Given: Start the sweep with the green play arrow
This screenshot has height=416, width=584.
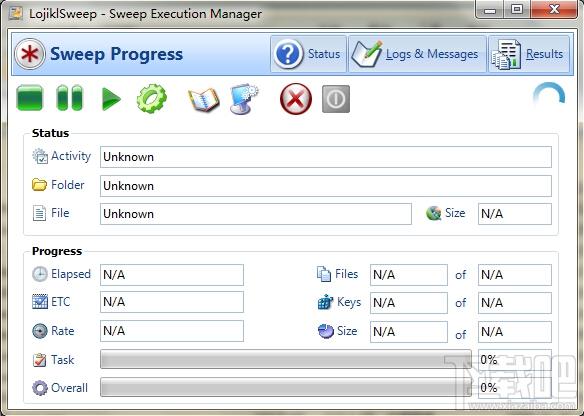Looking at the screenshot, I should (x=111, y=99).
